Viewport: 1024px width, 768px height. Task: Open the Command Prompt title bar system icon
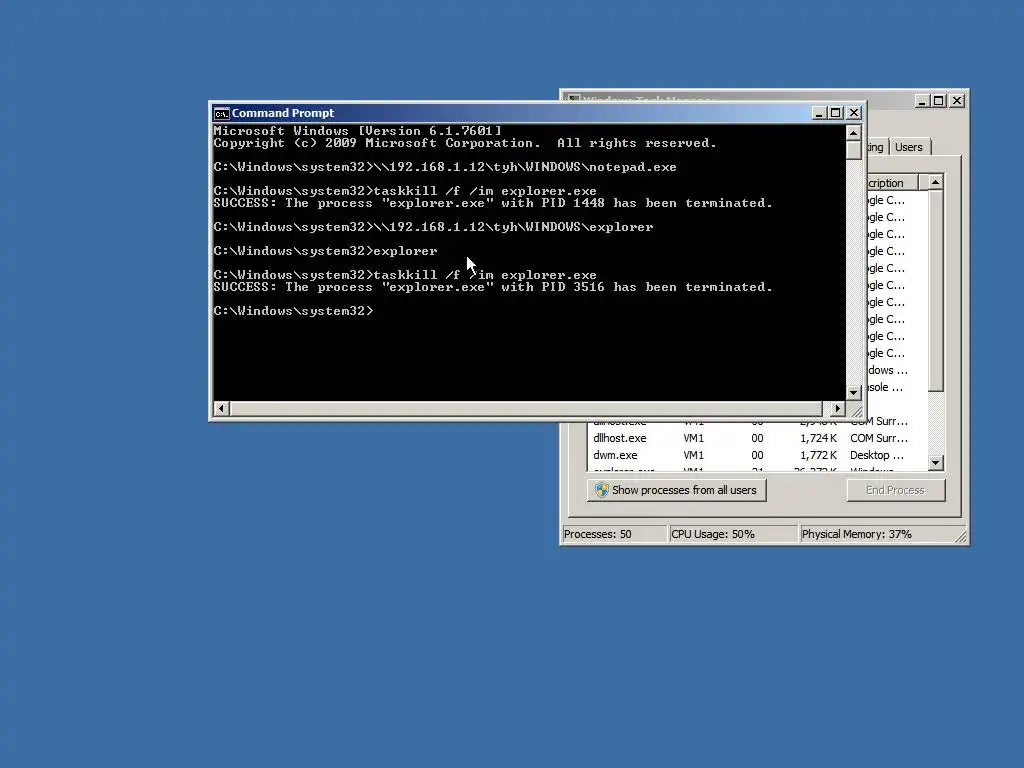tap(221, 114)
